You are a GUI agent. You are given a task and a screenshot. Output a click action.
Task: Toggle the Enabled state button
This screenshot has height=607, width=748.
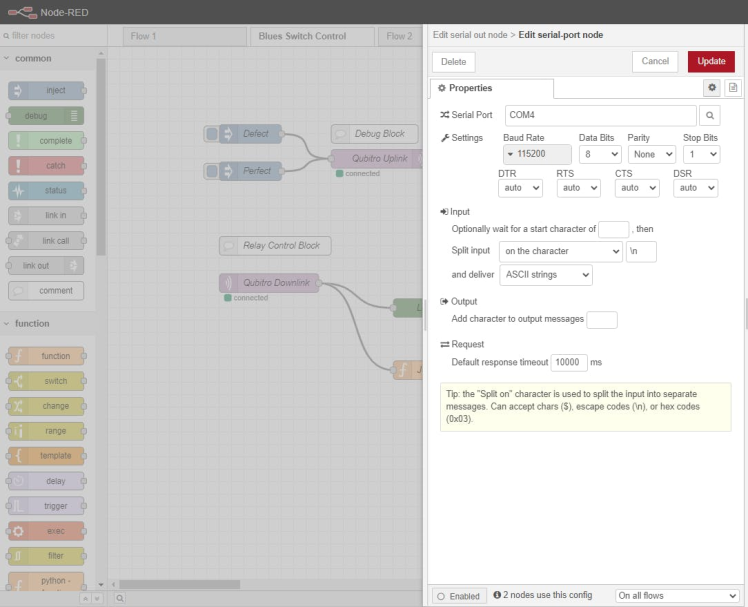click(458, 596)
